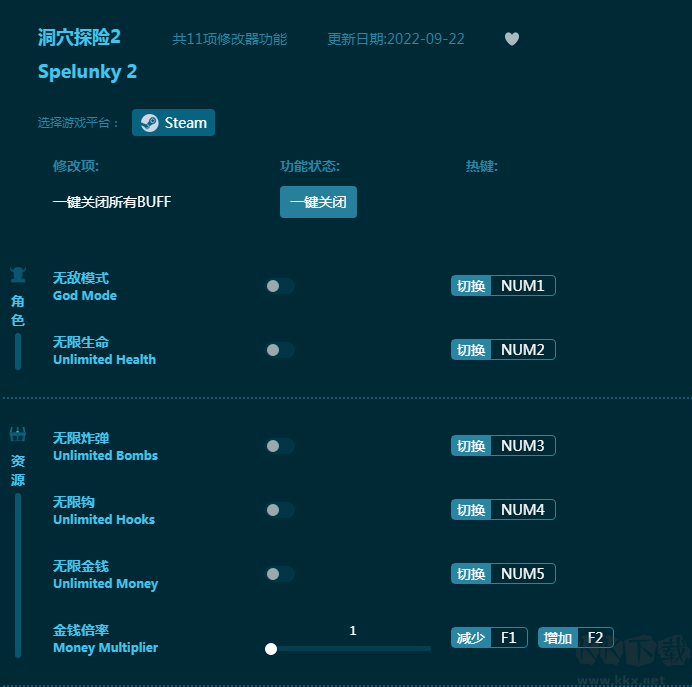Click the NUM2 hotkey for Unlimited Health
Viewport: 692px width, 687px height.
click(x=503, y=349)
